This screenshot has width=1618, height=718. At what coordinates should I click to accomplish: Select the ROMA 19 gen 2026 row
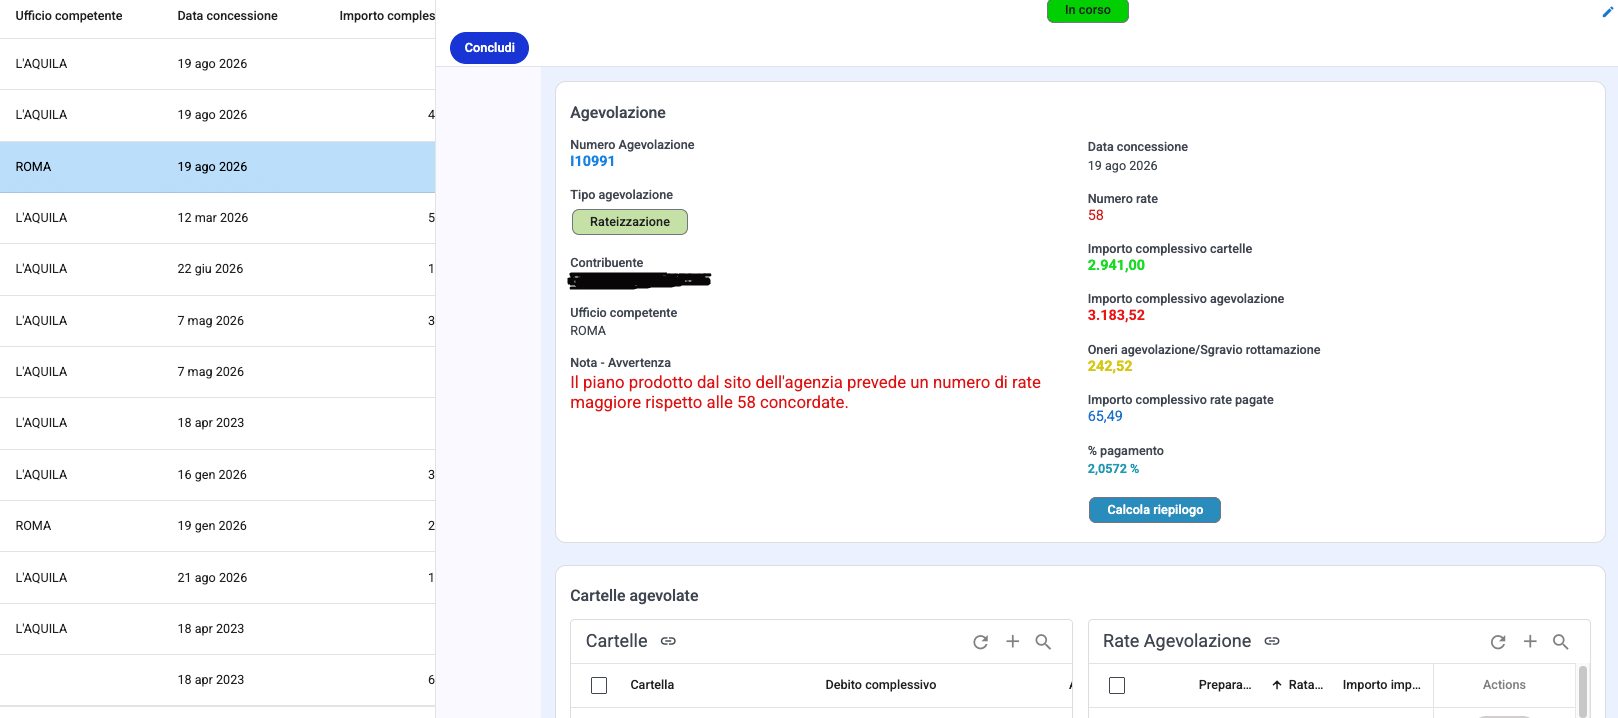point(217,526)
